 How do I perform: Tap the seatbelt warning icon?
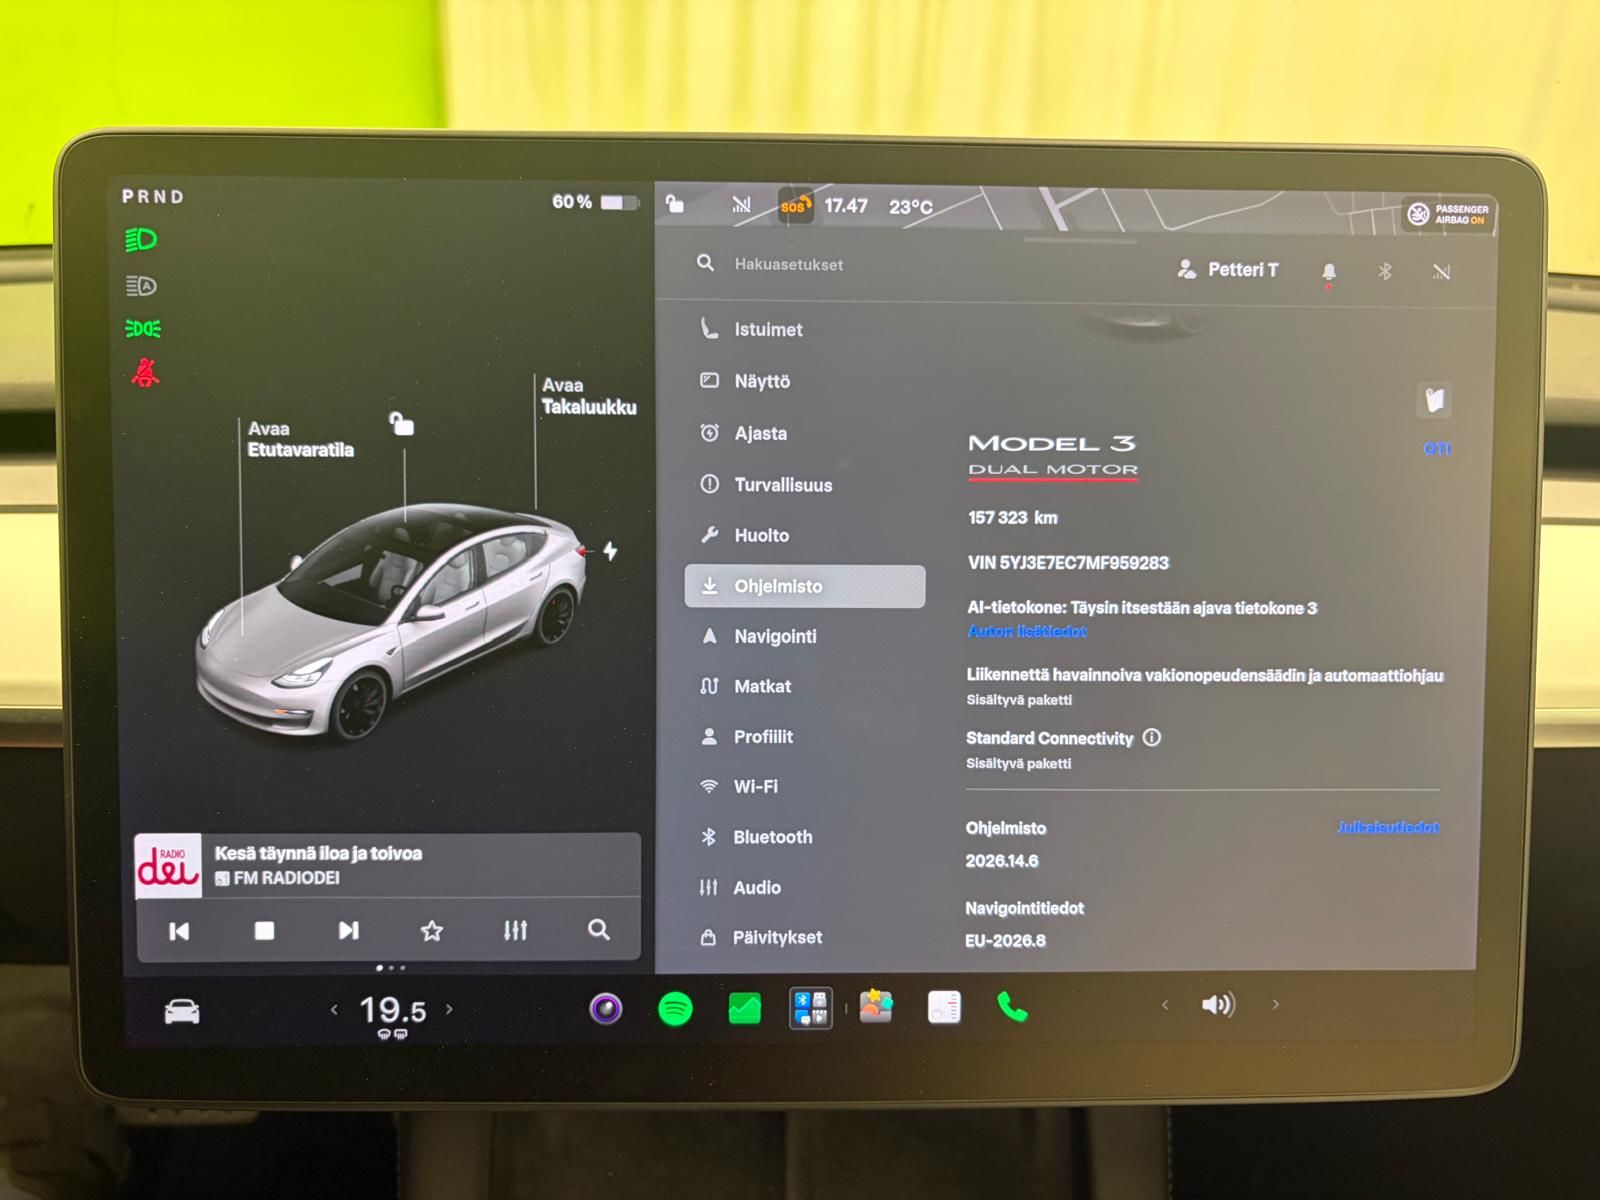[145, 373]
